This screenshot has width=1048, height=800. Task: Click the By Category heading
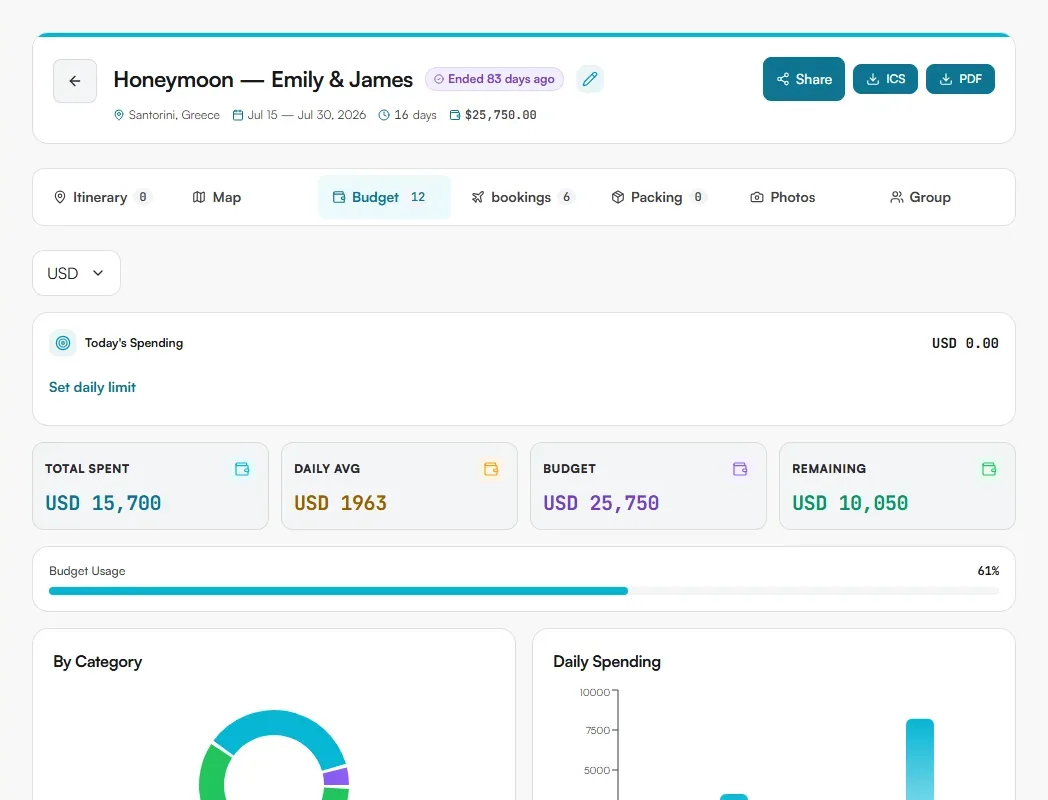point(98,662)
